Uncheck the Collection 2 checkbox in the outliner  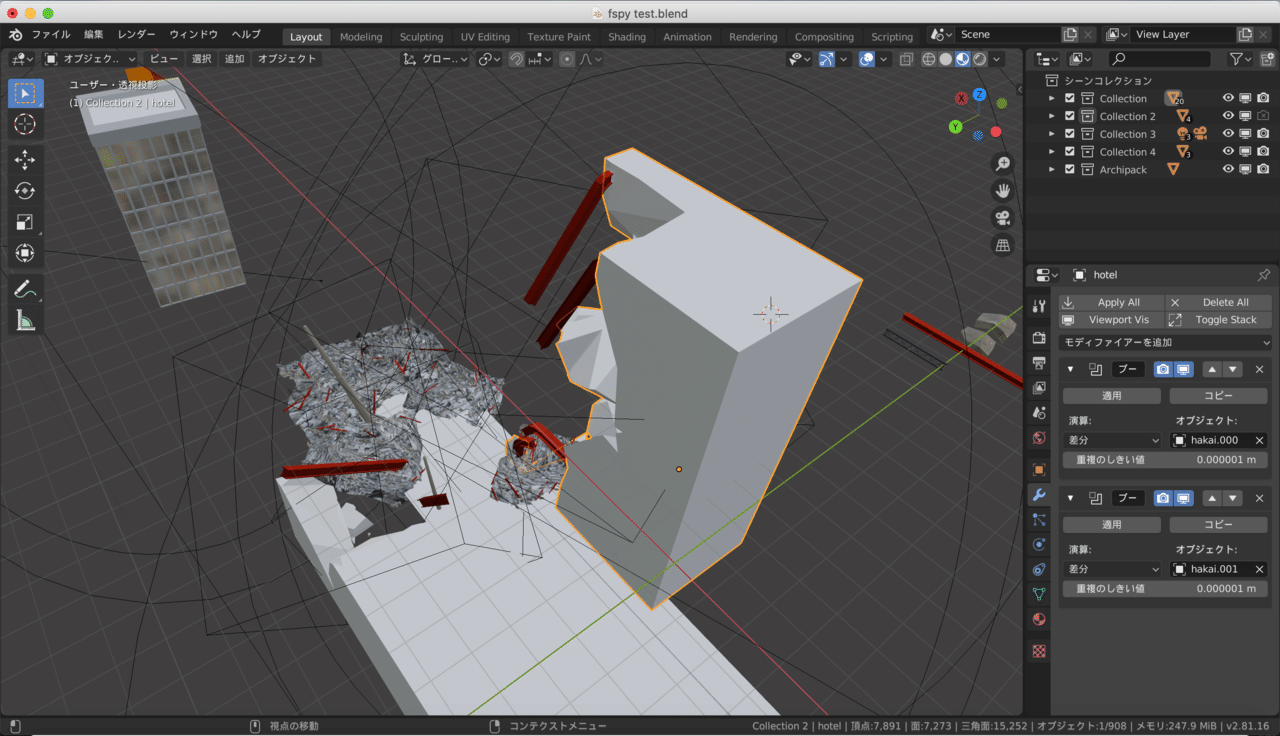pos(1070,116)
